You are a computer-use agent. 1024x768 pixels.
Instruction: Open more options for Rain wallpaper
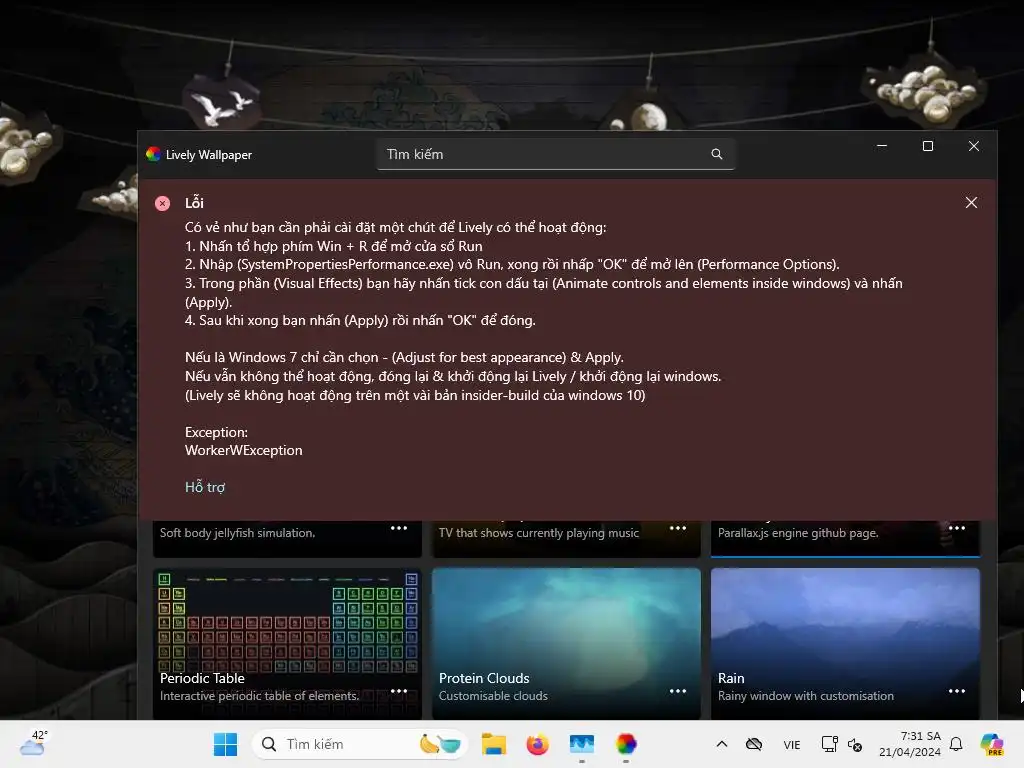(x=957, y=691)
